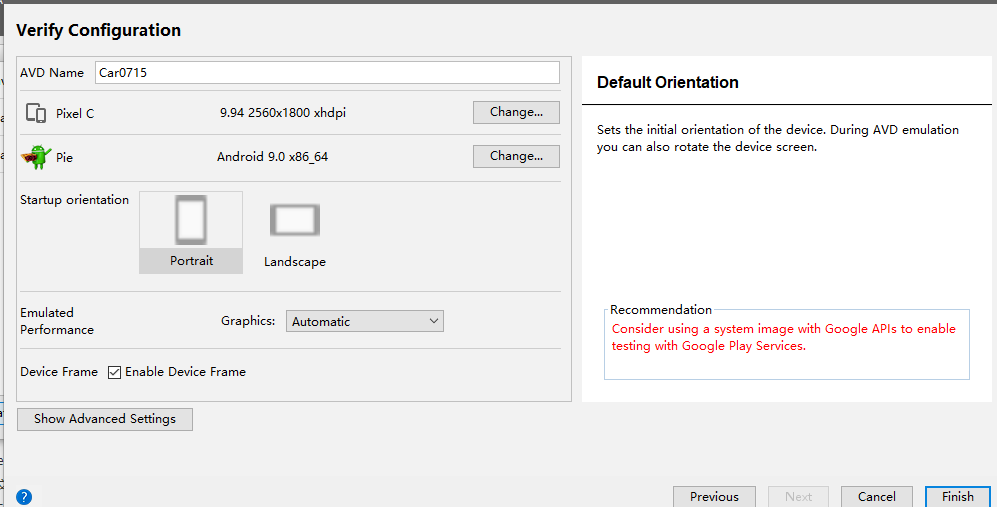Change the Pixel C hardware device
This screenshot has width=997, height=507.
[516, 112]
